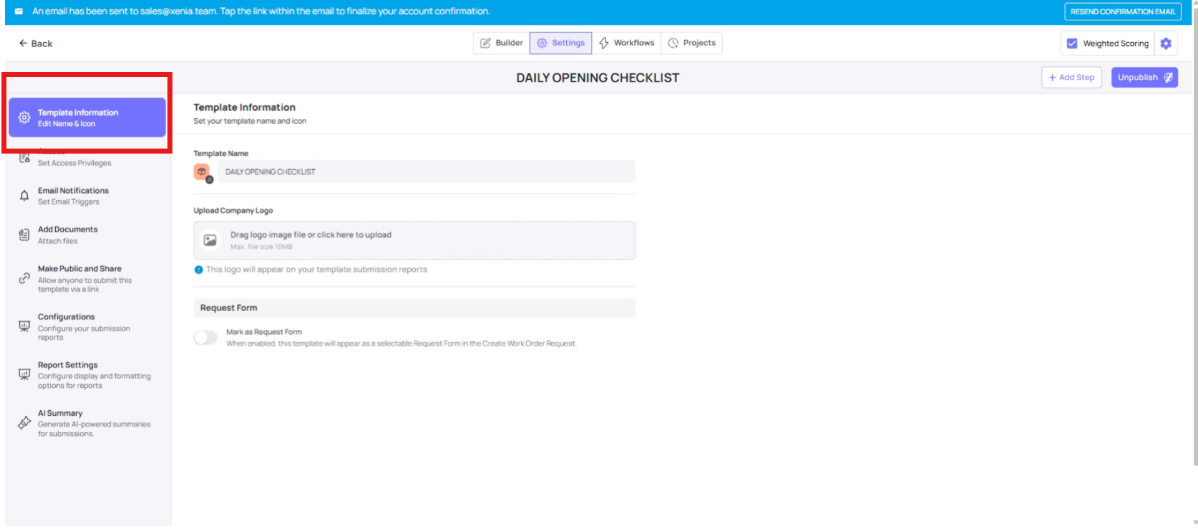The height and width of the screenshot is (528, 1198).
Task: Click Resend Confirmation Email button
Action: (1122, 12)
